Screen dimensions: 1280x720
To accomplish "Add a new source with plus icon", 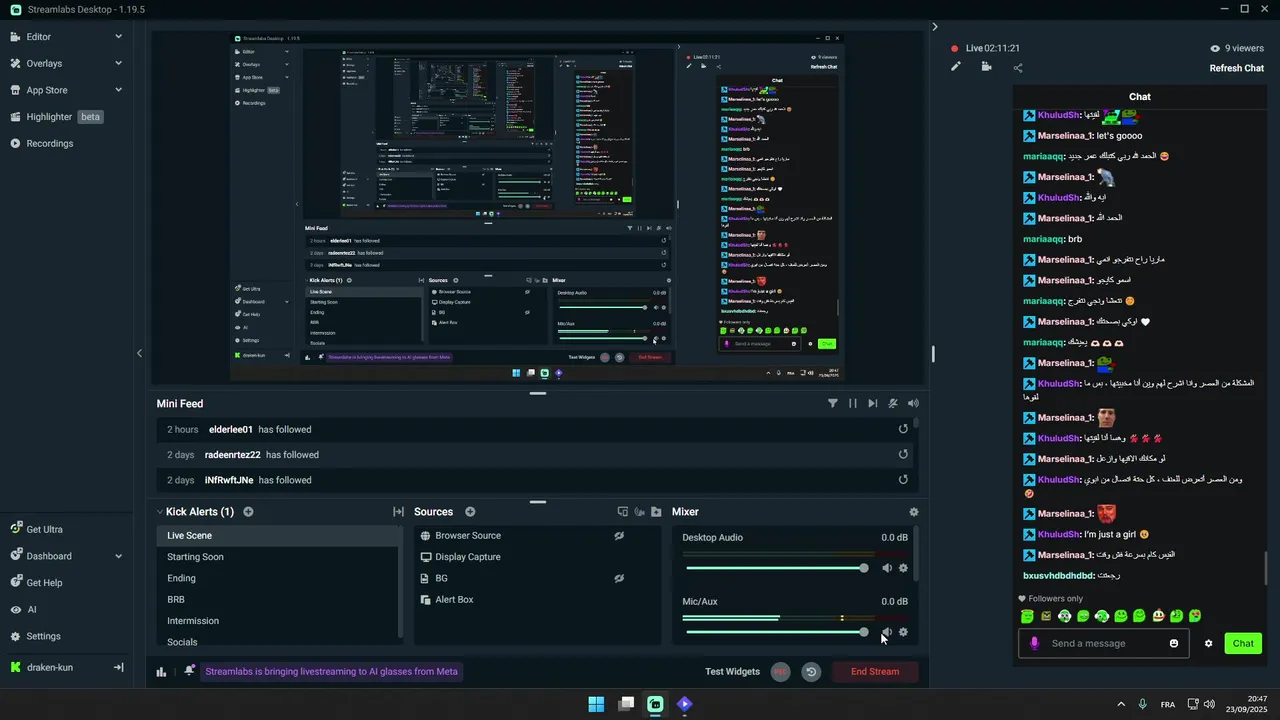I will pyautogui.click(x=470, y=512).
